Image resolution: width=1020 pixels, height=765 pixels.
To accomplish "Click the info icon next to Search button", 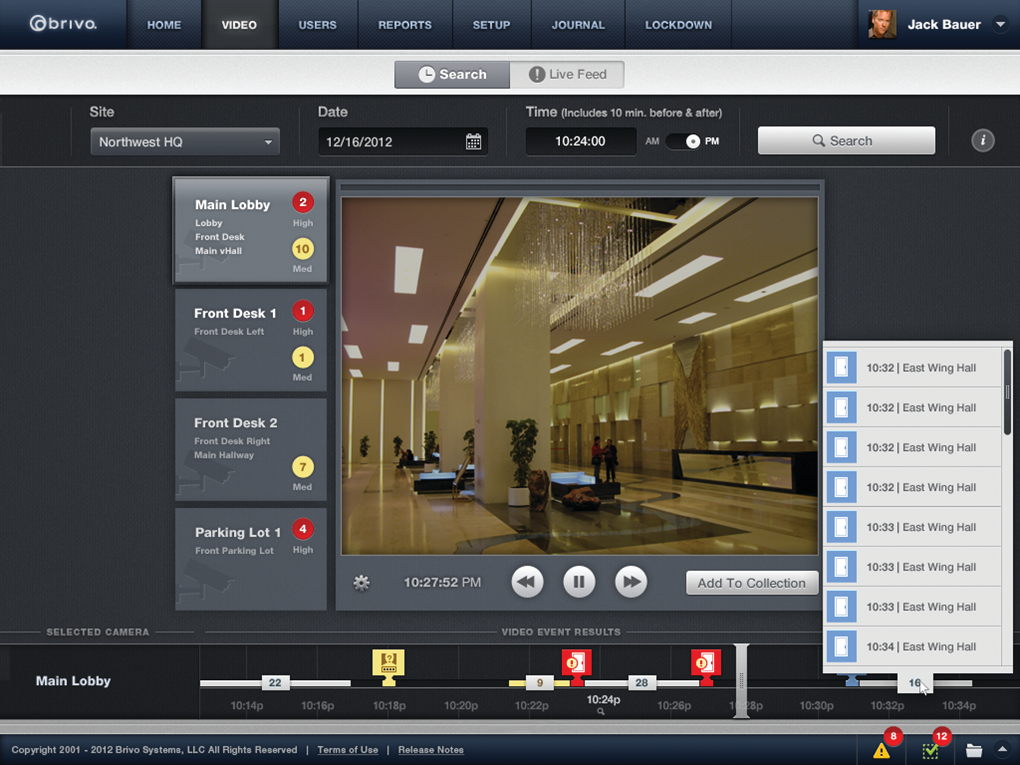I will click(981, 140).
